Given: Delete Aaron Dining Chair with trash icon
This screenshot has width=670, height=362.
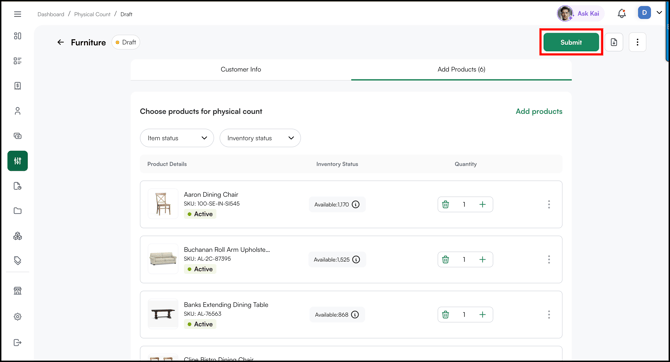Looking at the screenshot, I should click(445, 204).
